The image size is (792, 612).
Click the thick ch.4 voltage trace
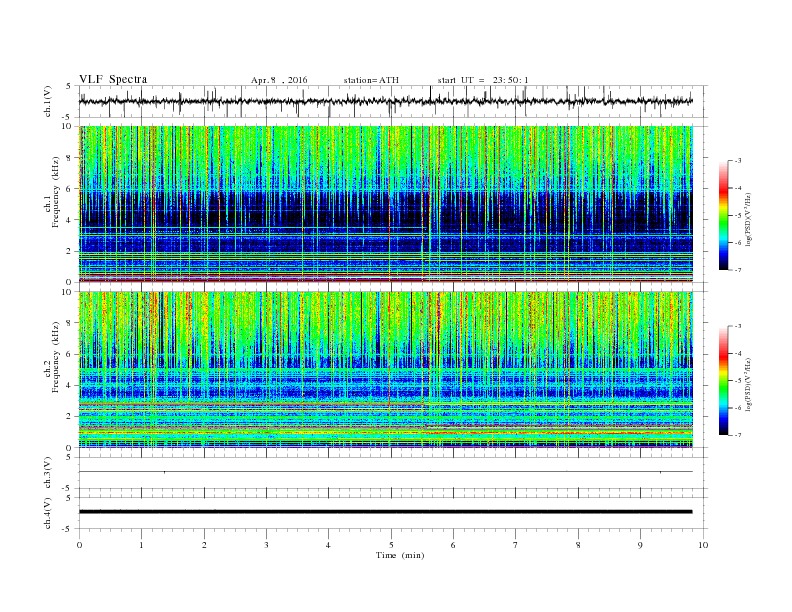[x=385, y=512]
